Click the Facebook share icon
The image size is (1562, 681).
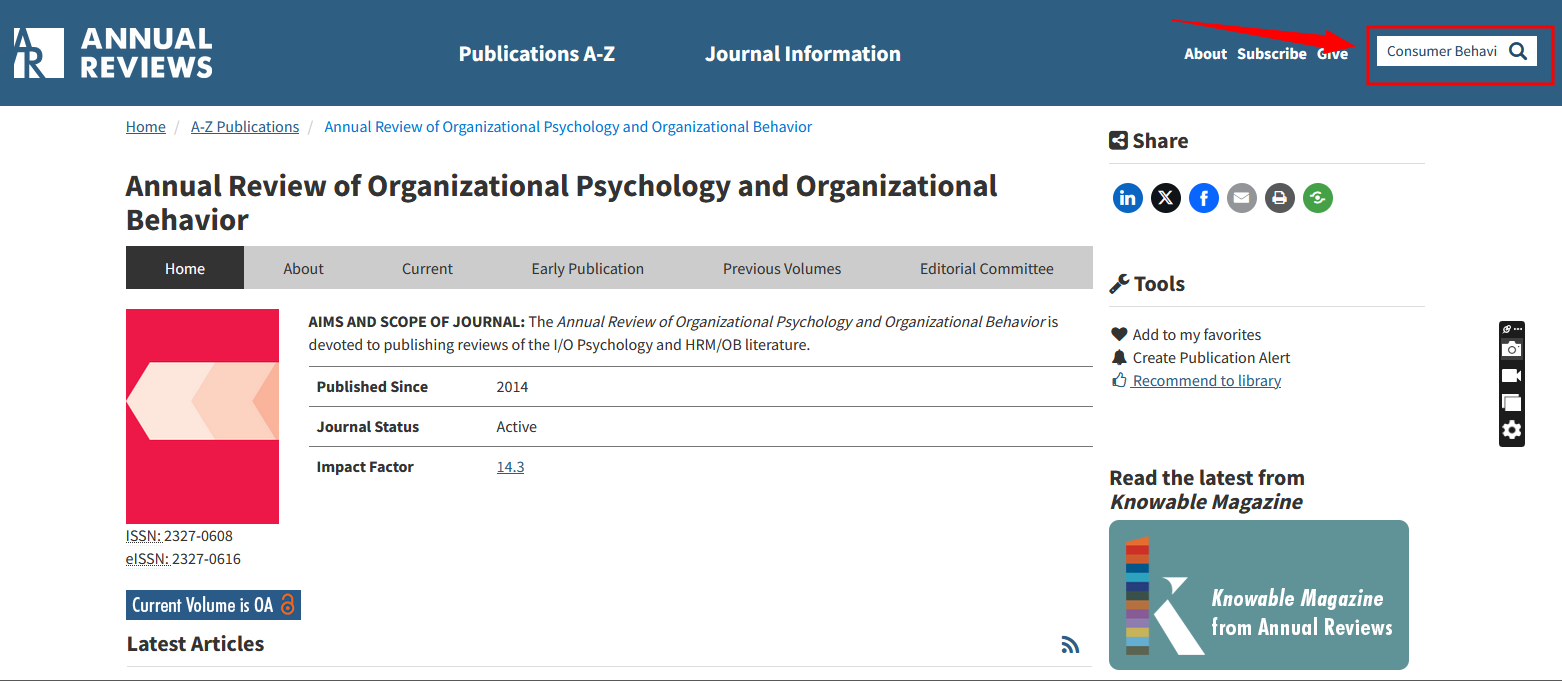coord(1203,198)
